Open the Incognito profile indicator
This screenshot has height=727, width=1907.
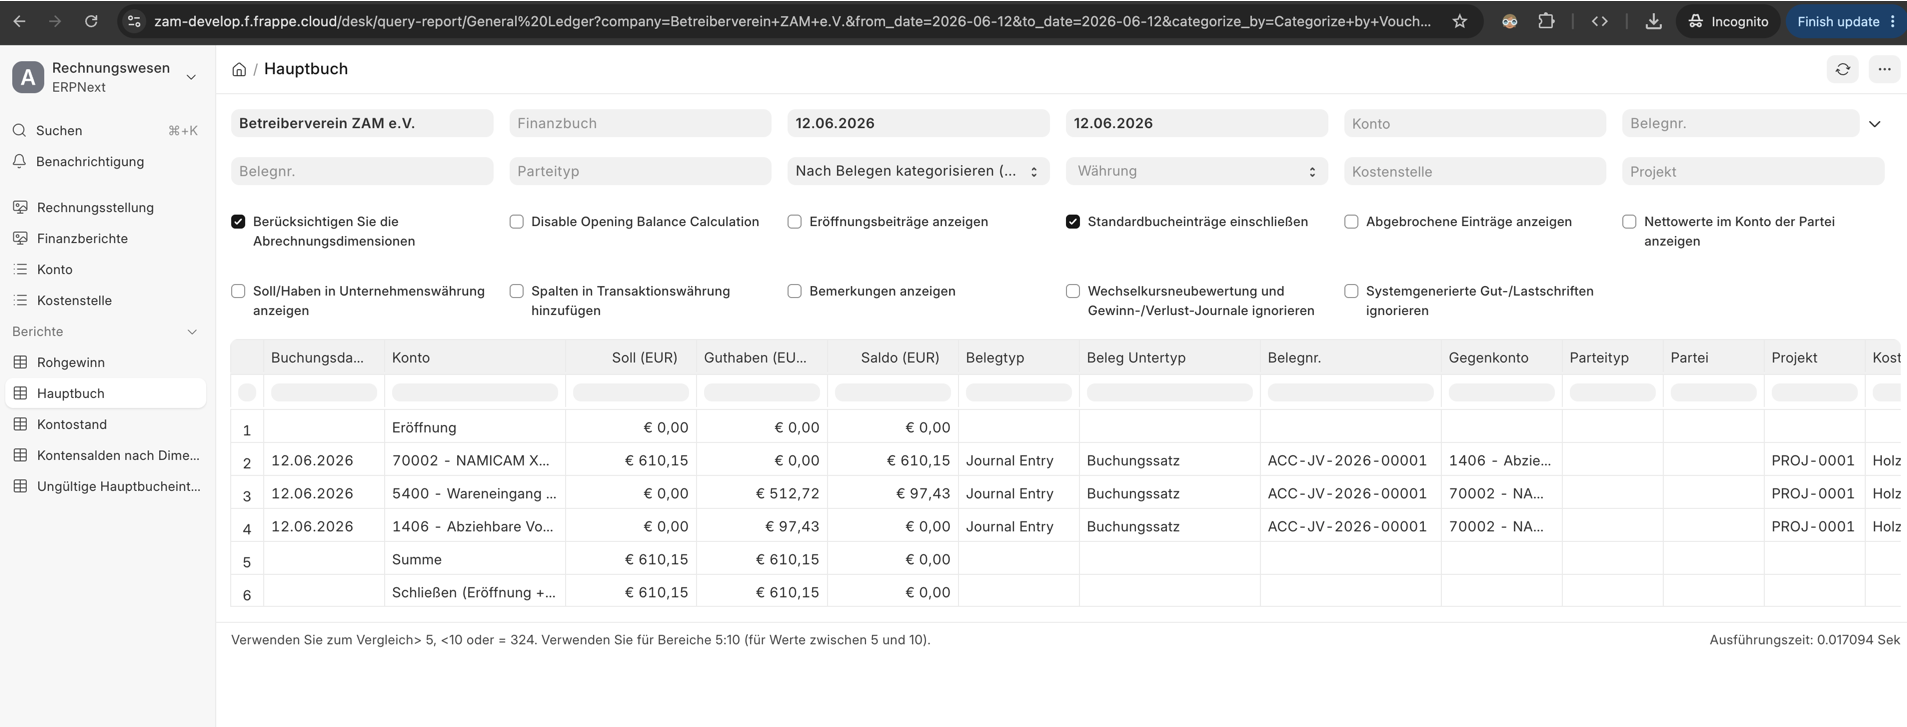tap(1728, 21)
